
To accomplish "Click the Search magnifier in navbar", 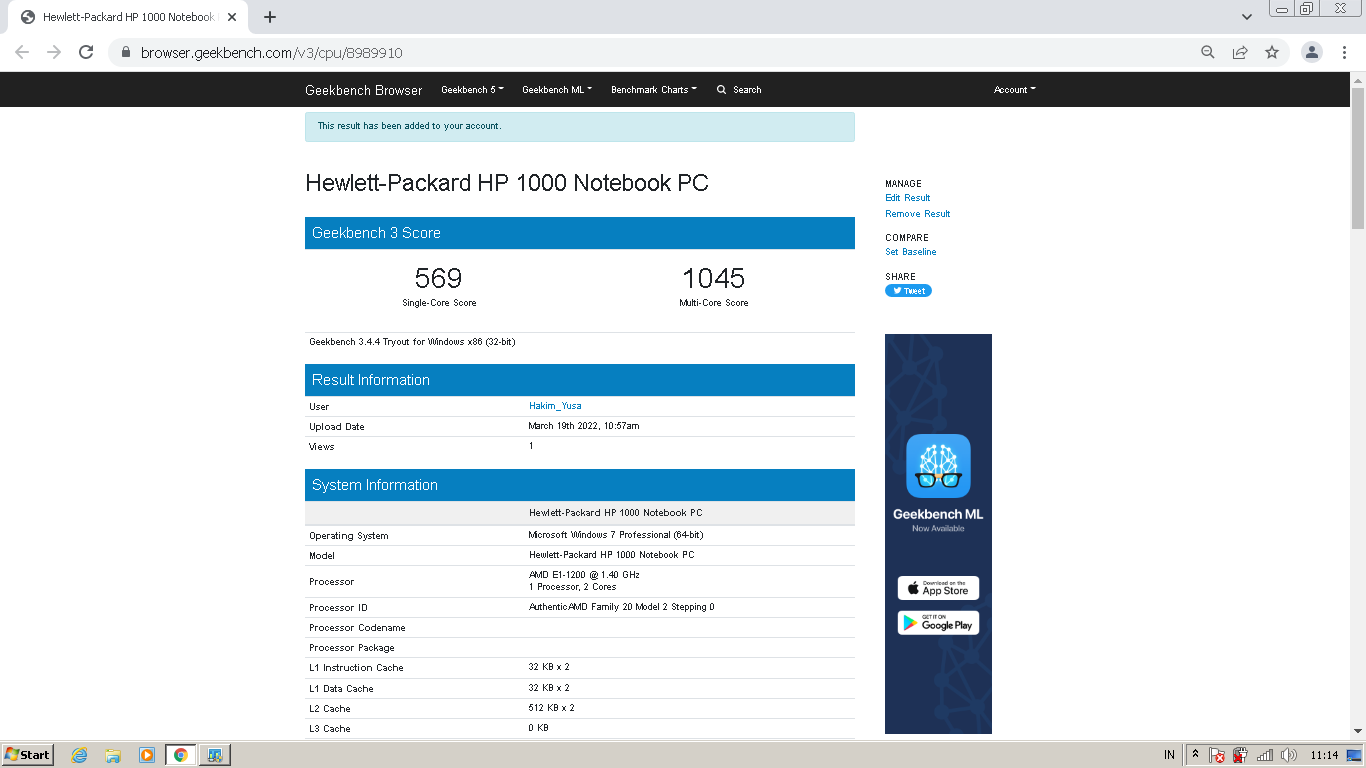I will pyautogui.click(x=721, y=90).
